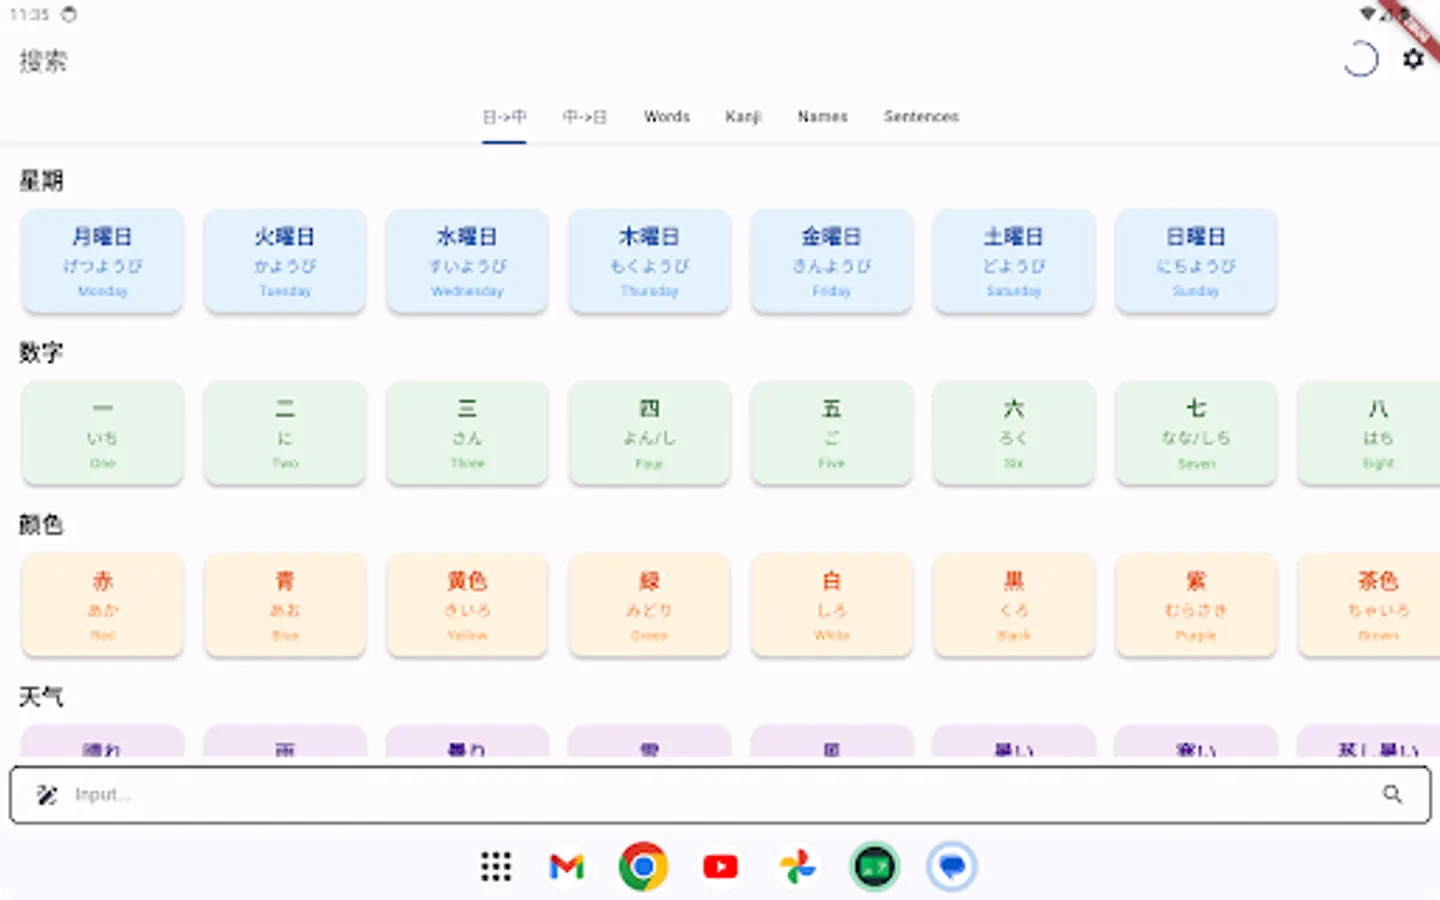
Task: Click the loading spinner in the top bar
Action: tap(1360, 59)
